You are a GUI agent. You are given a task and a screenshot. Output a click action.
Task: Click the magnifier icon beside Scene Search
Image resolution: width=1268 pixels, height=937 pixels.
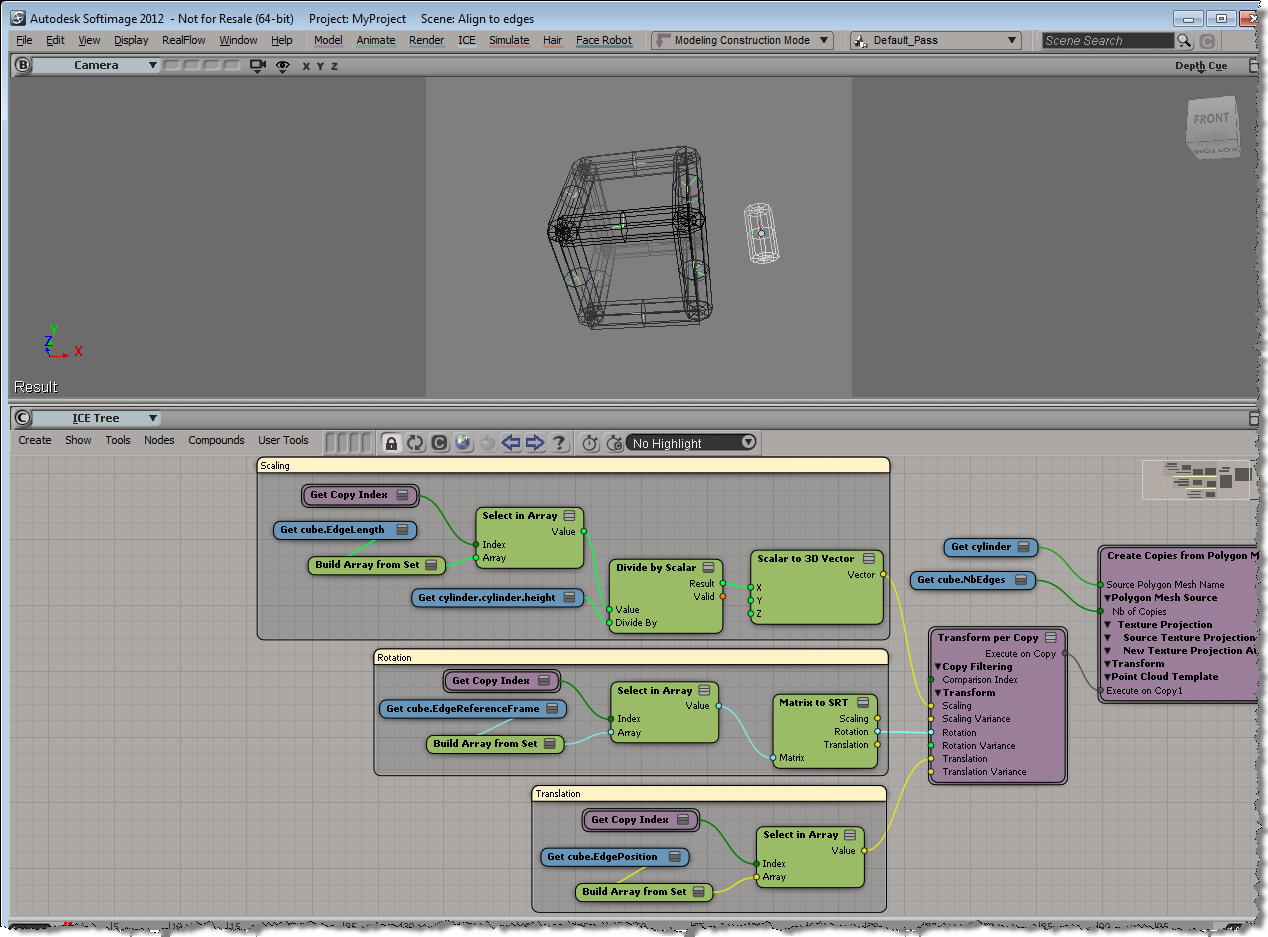[1184, 41]
